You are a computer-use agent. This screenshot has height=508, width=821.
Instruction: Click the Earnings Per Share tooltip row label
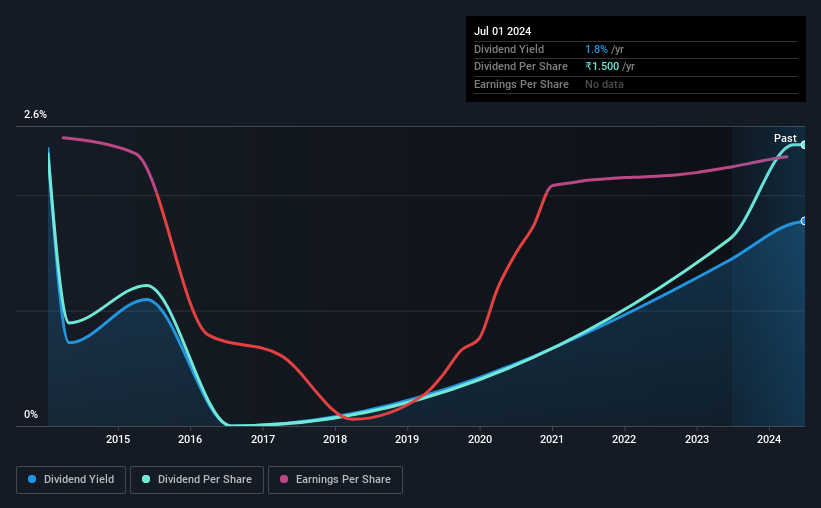tap(522, 84)
